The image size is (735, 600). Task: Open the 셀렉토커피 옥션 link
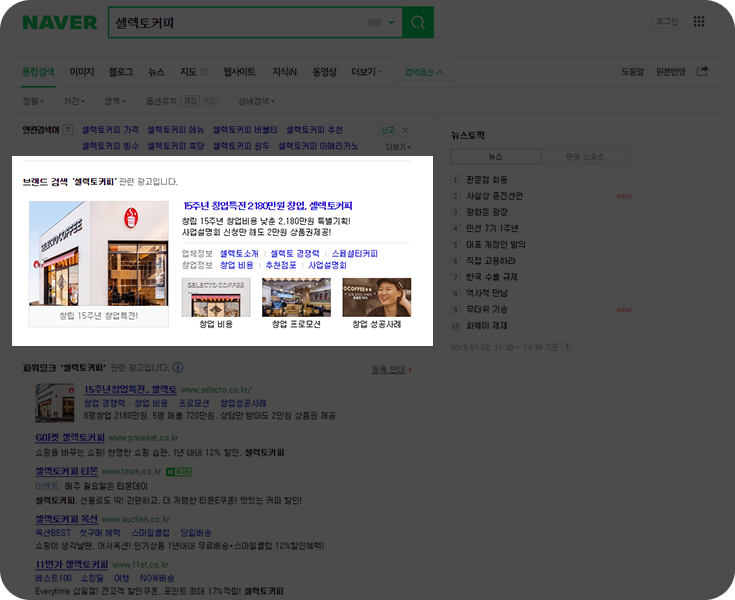[67, 519]
